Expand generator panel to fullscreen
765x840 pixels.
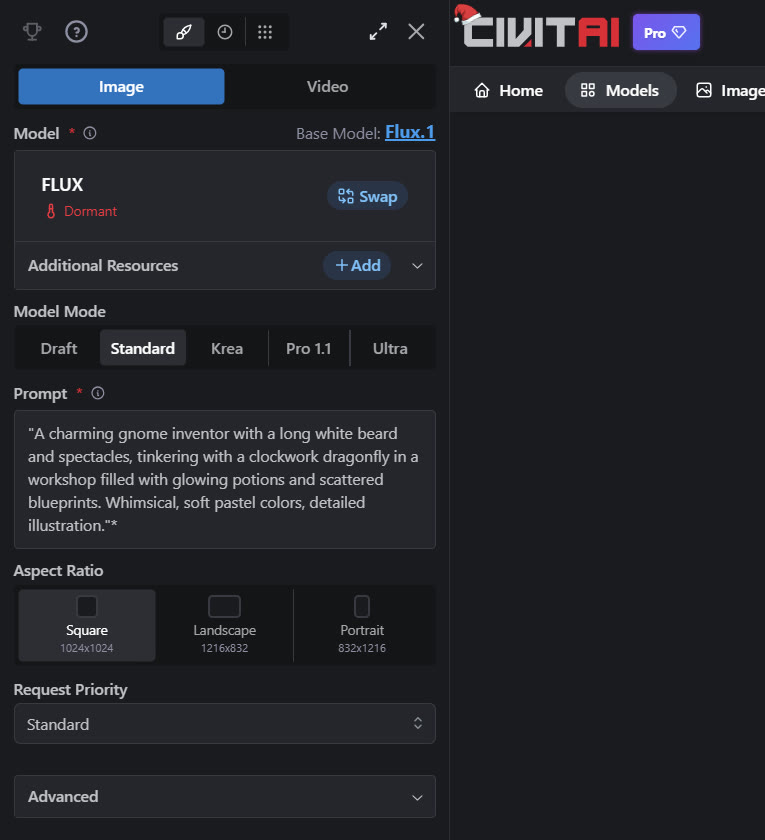(x=378, y=32)
